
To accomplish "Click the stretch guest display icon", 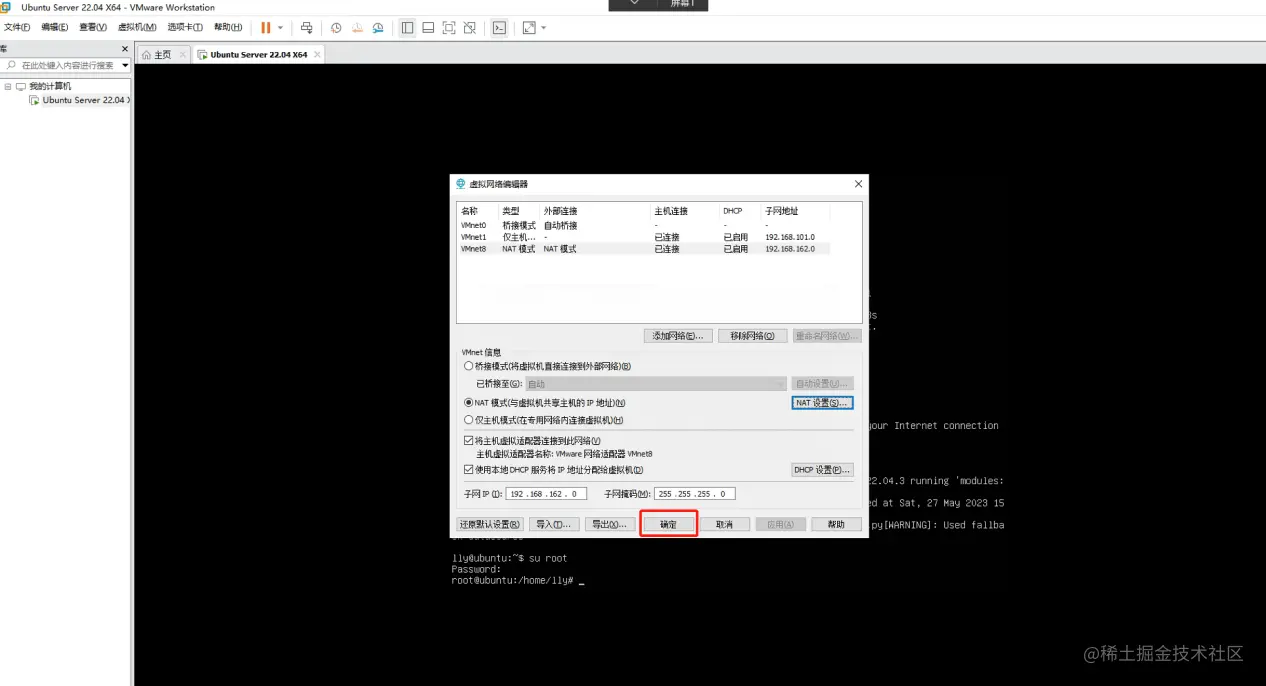I will pyautogui.click(x=529, y=28).
